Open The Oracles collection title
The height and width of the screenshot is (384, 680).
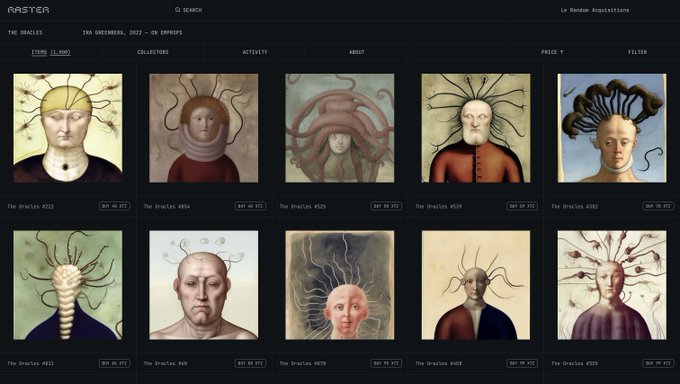25,33
